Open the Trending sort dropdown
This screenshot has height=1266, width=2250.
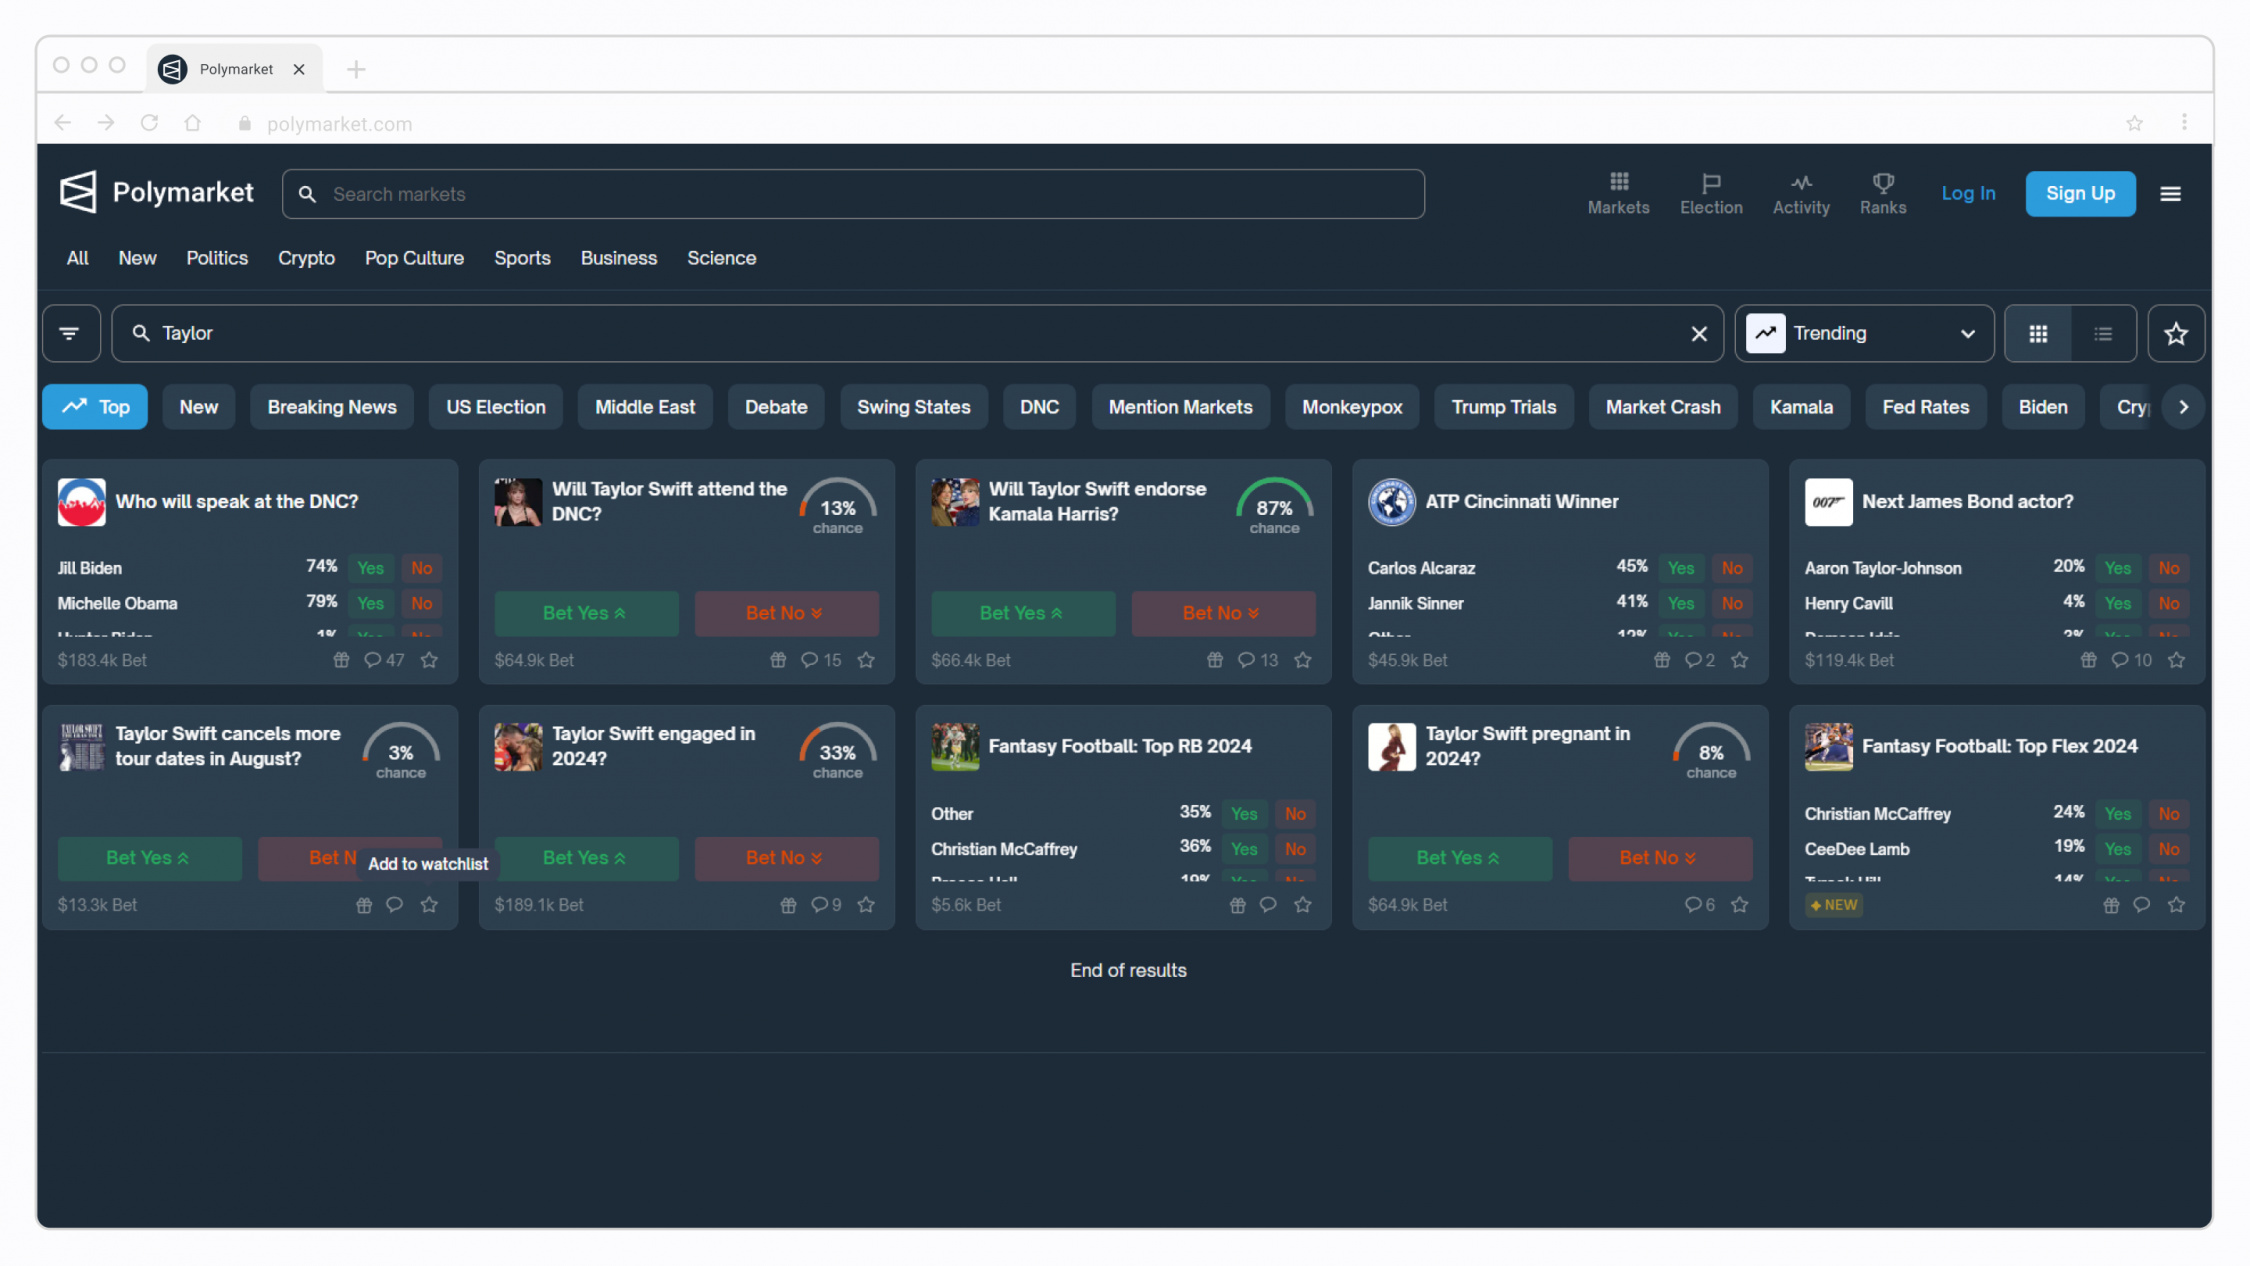(1863, 334)
